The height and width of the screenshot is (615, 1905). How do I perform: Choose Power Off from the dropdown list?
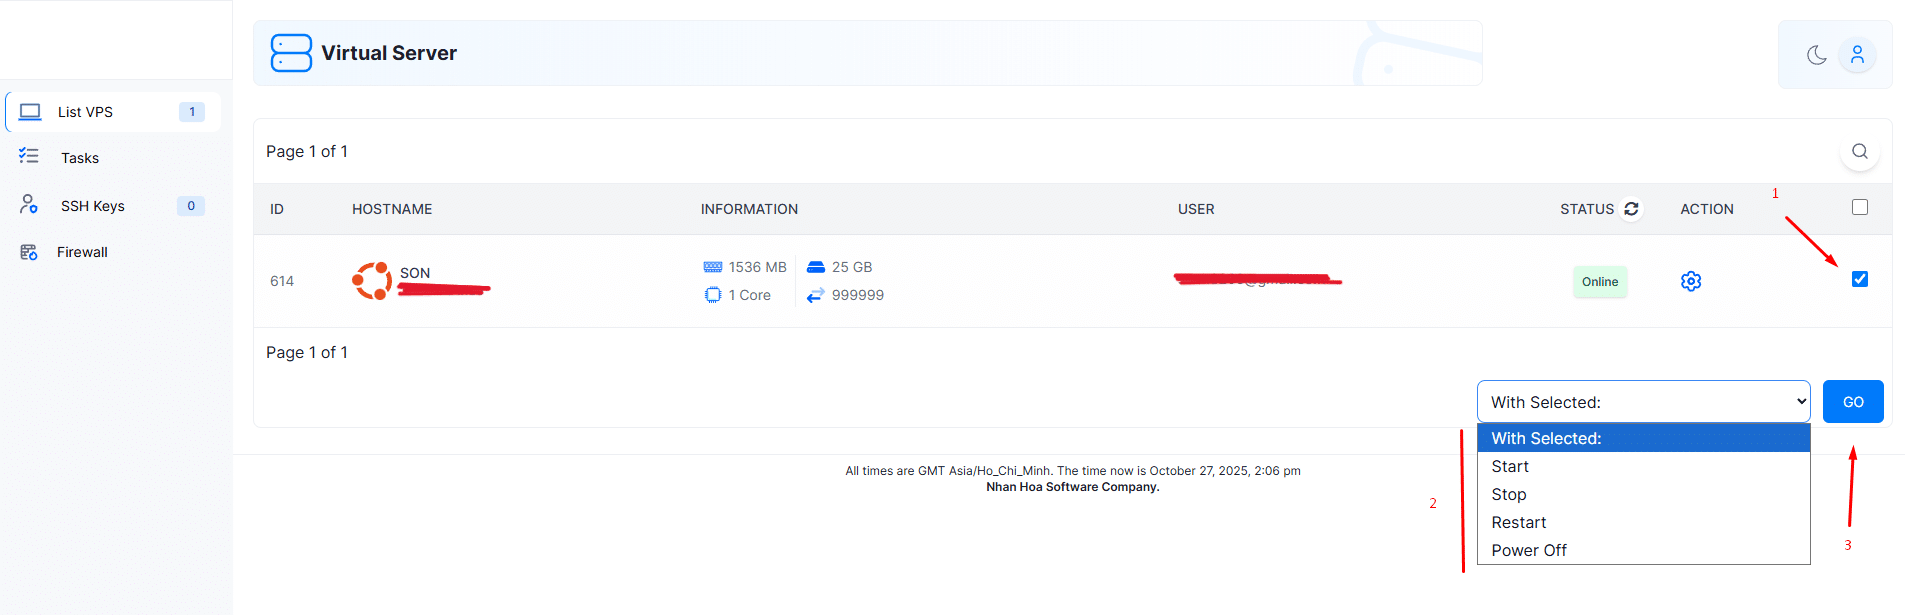pyautogui.click(x=1528, y=550)
